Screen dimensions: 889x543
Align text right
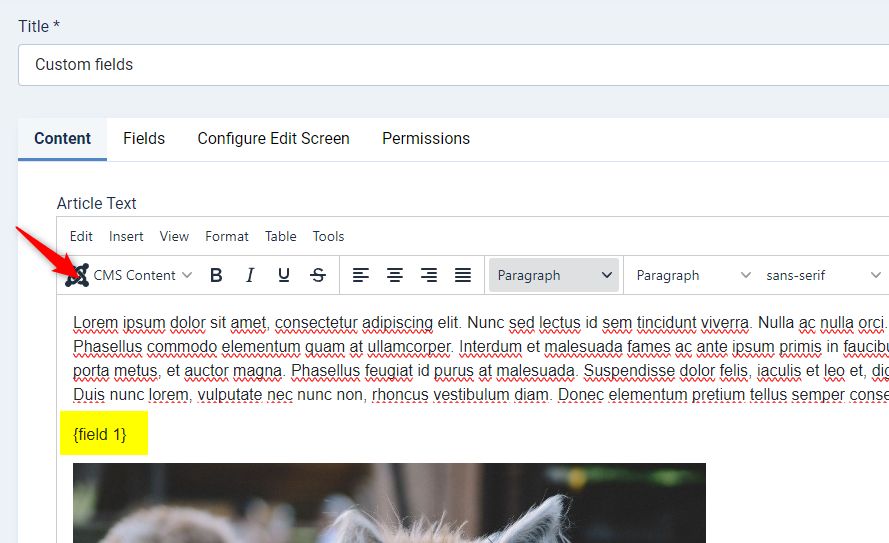pos(429,275)
